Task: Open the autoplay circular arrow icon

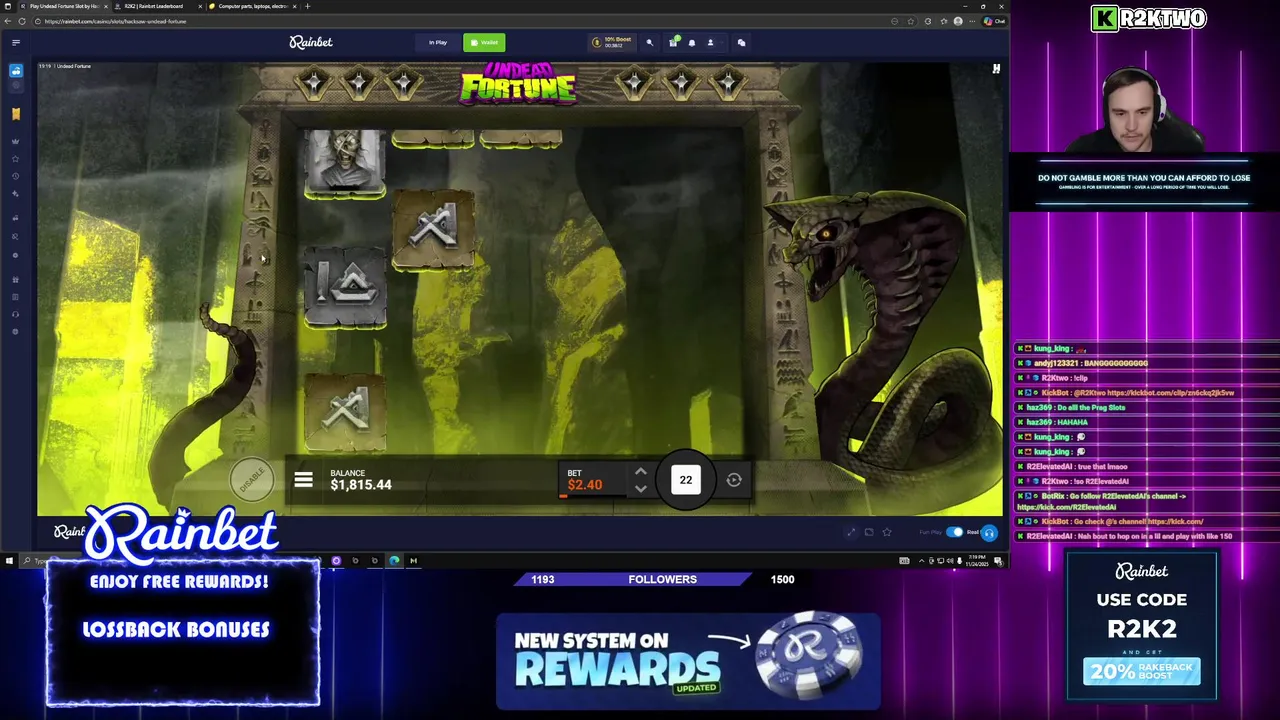Action: pos(734,480)
